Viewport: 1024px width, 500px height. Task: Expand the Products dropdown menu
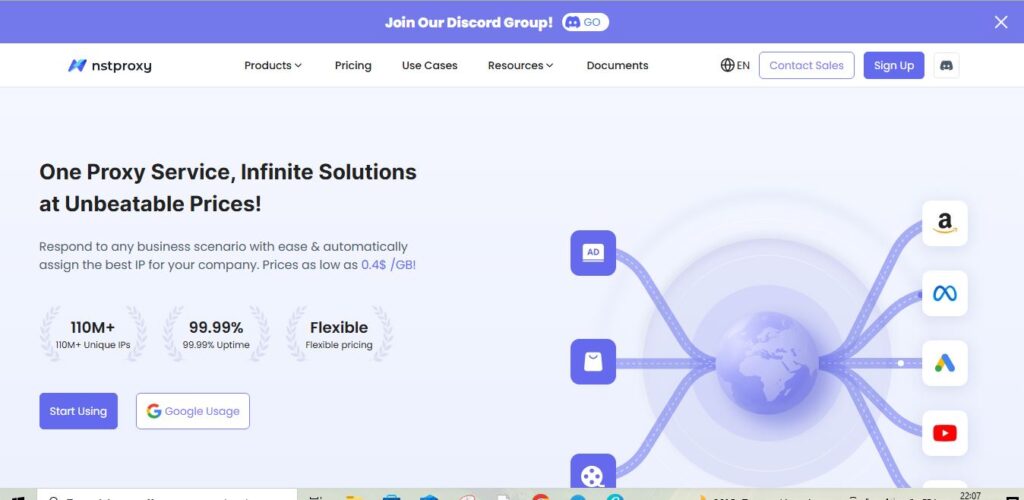[x=272, y=66]
